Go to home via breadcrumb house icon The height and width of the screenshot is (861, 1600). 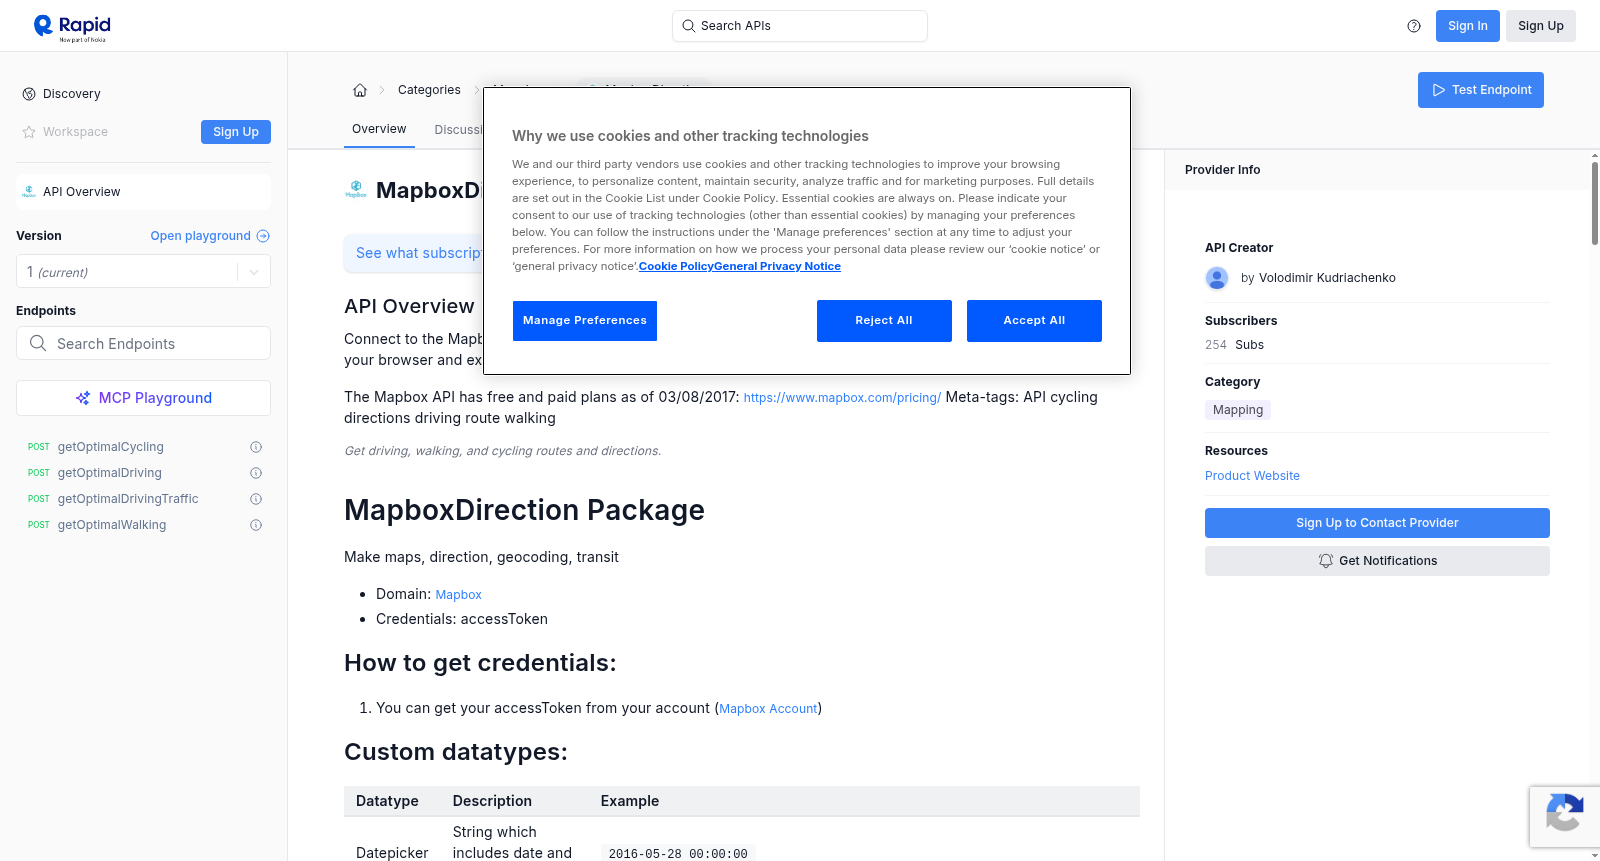(360, 90)
